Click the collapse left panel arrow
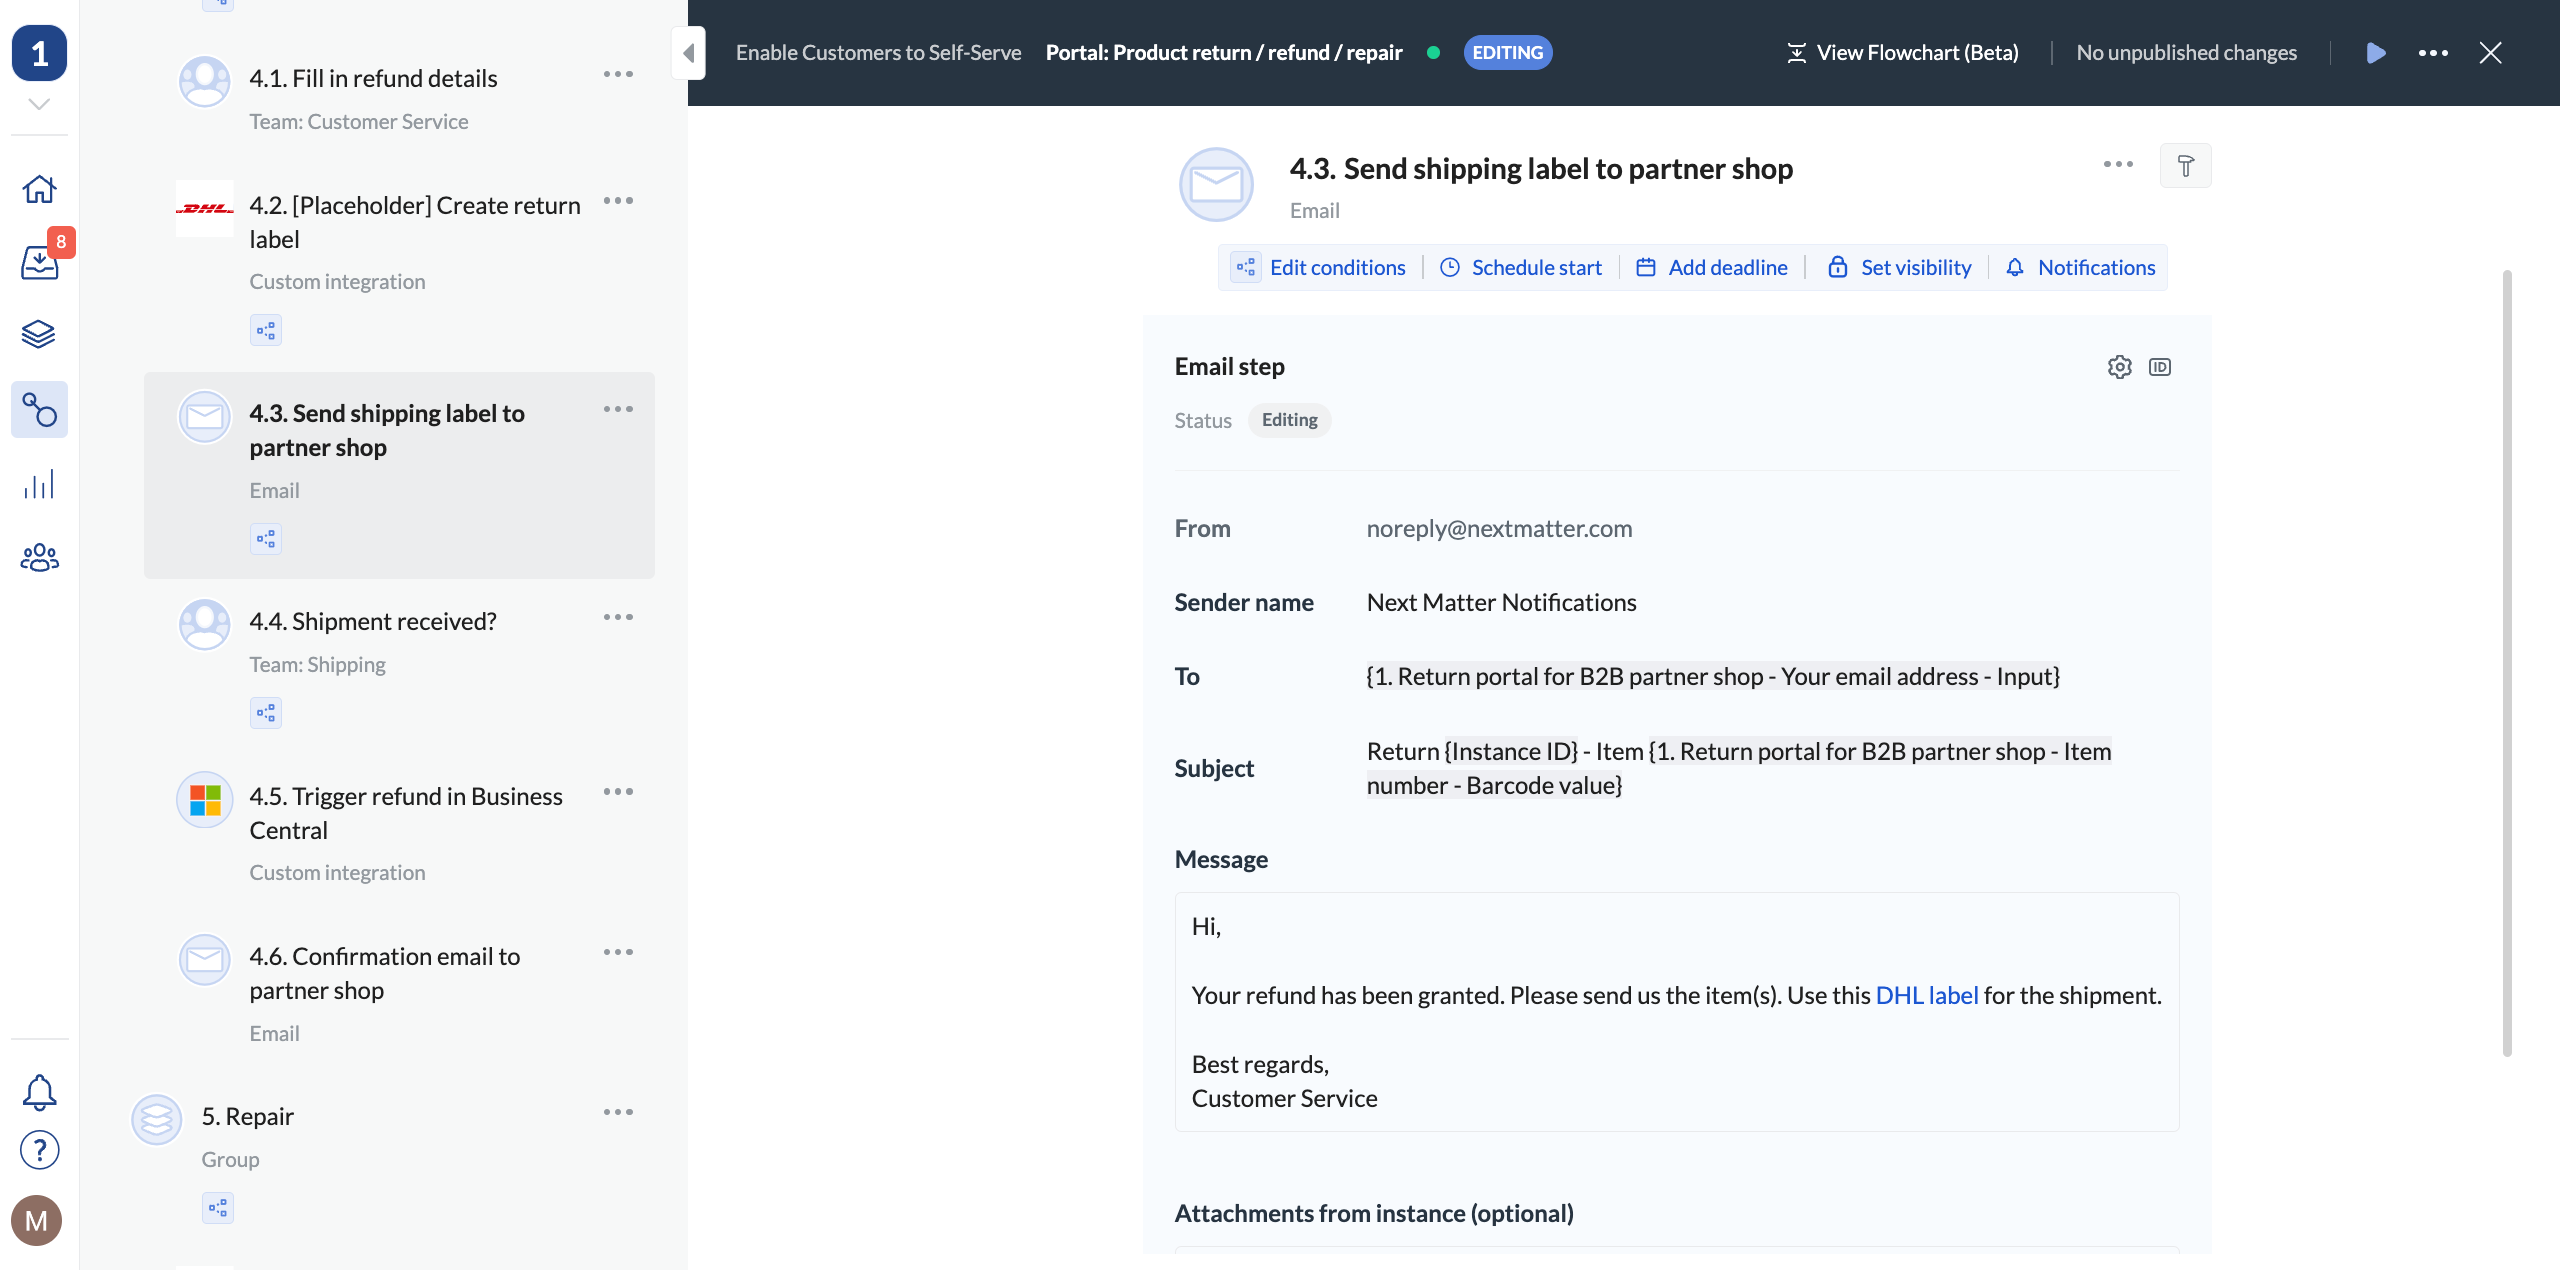The width and height of the screenshot is (2561, 1271). pos(688,52)
